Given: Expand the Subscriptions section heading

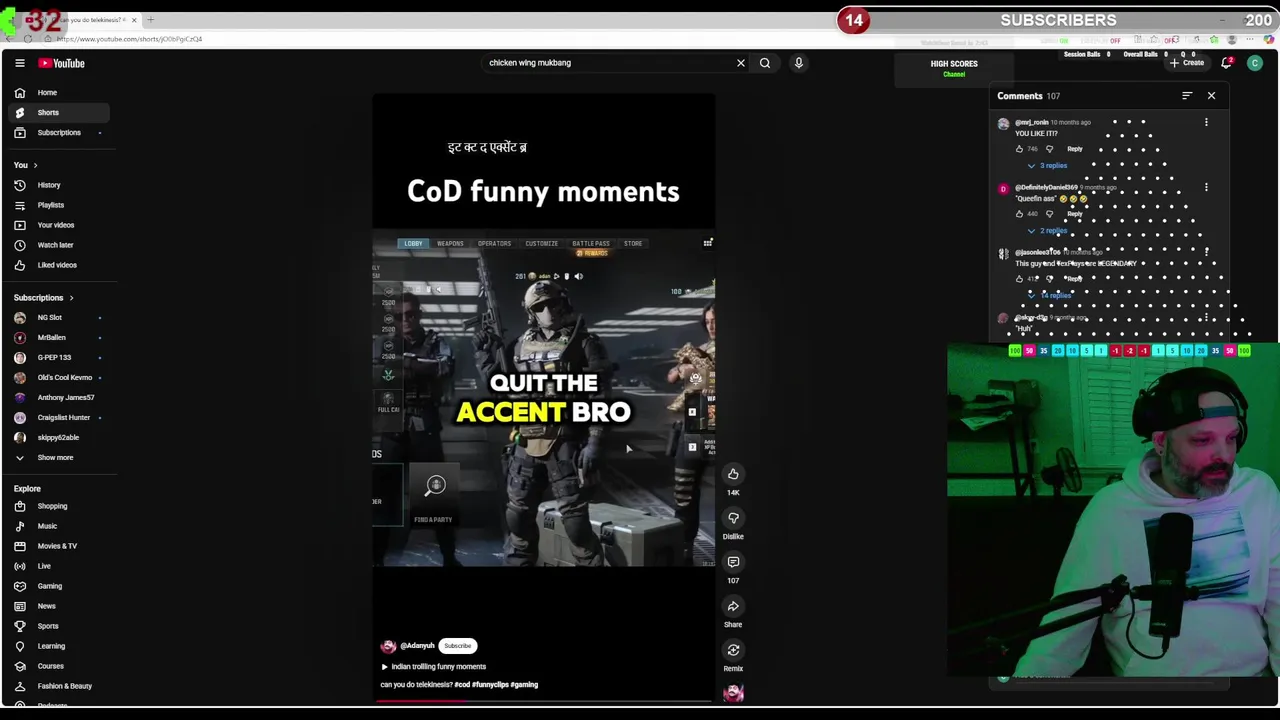Looking at the screenshot, I should (x=44, y=298).
